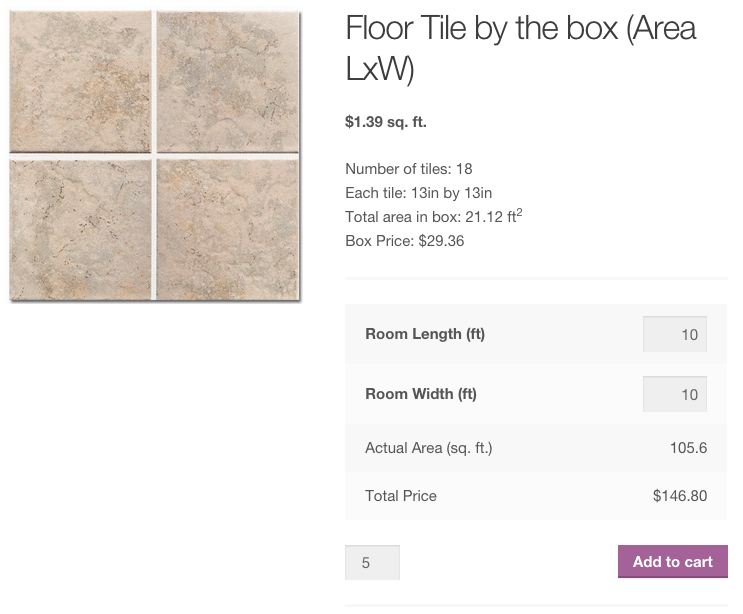Screen dimensions: 743x614
Task: Click the Actual Area value 105.6
Action: point(688,448)
